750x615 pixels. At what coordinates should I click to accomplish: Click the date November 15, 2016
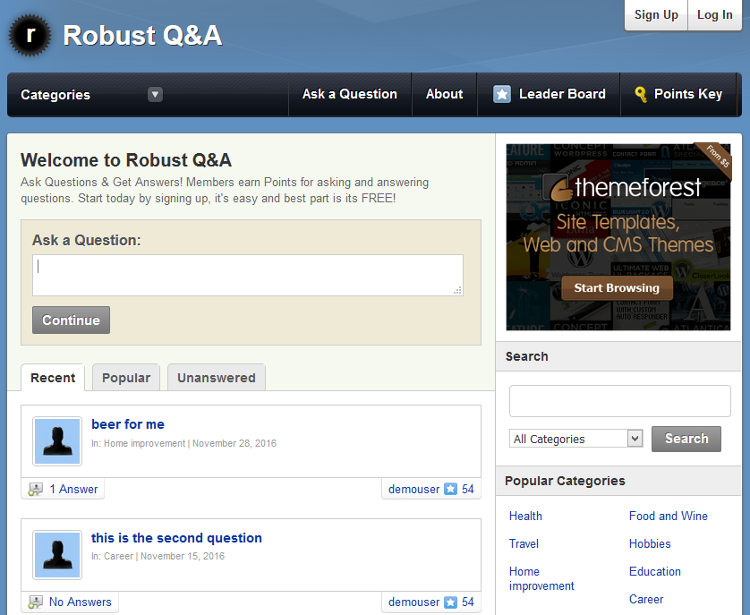[182, 556]
